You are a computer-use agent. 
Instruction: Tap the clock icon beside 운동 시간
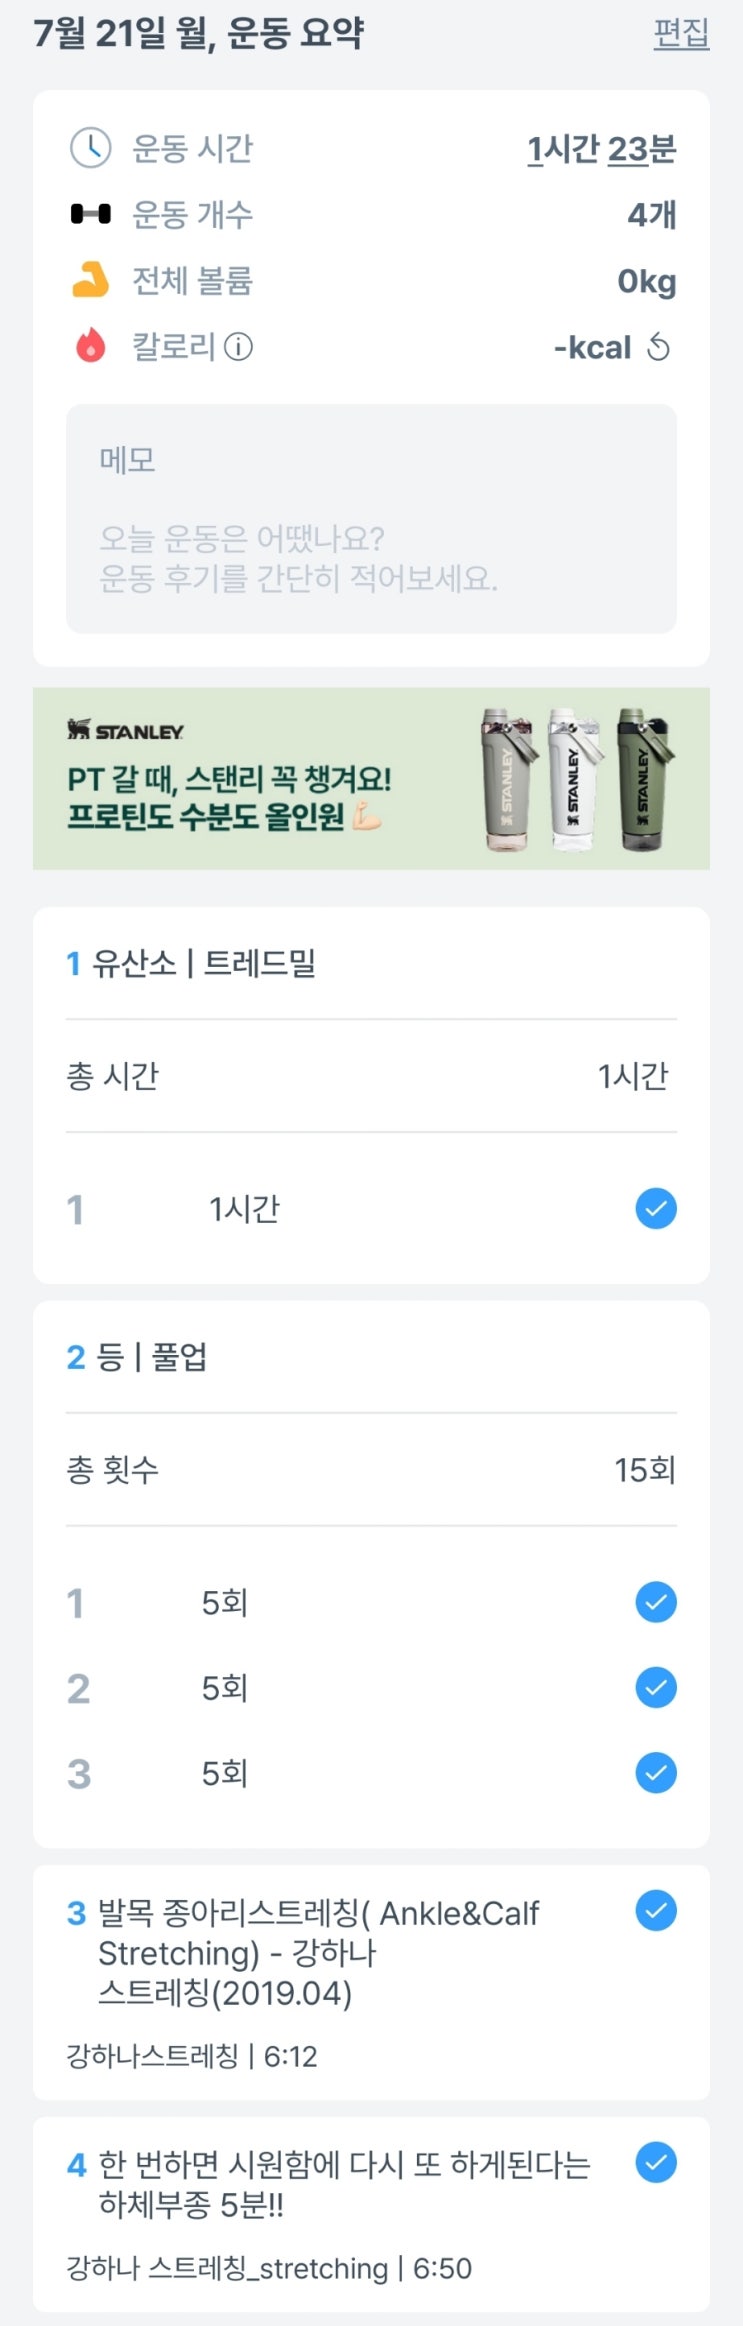(x=90, y=148)
